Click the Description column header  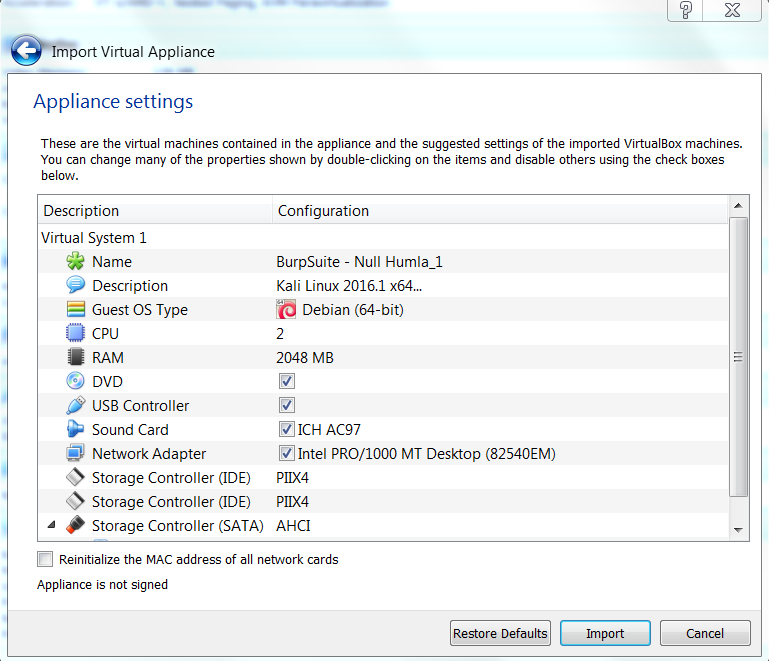155,210
